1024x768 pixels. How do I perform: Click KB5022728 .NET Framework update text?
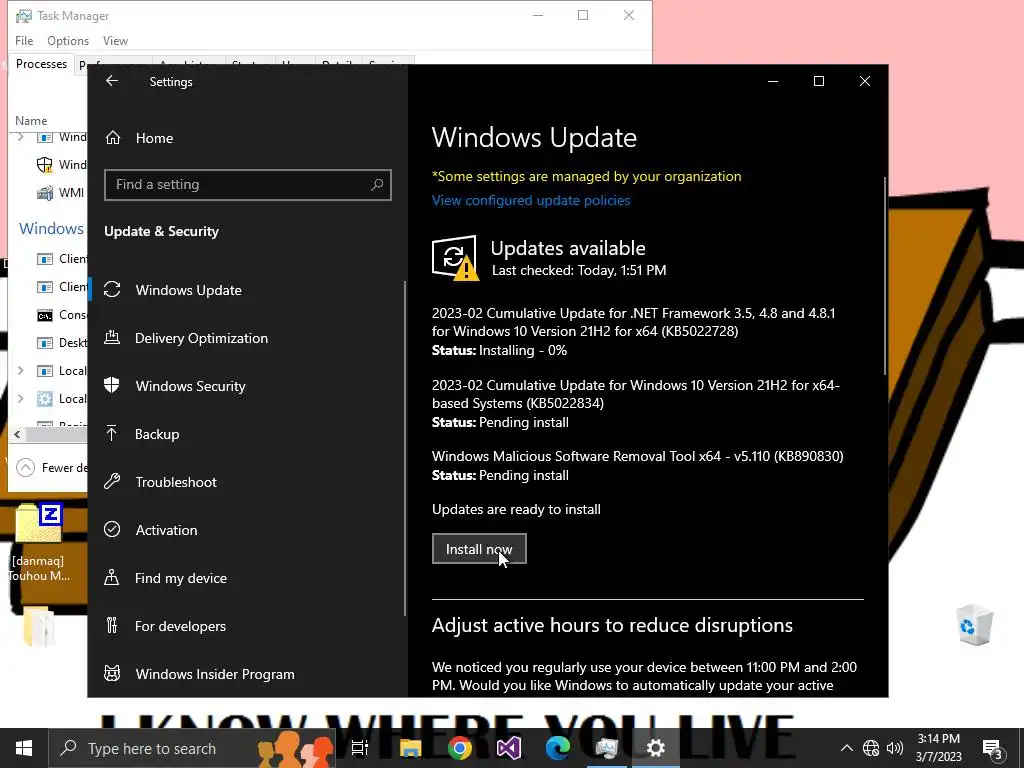(x=633, y=322)
